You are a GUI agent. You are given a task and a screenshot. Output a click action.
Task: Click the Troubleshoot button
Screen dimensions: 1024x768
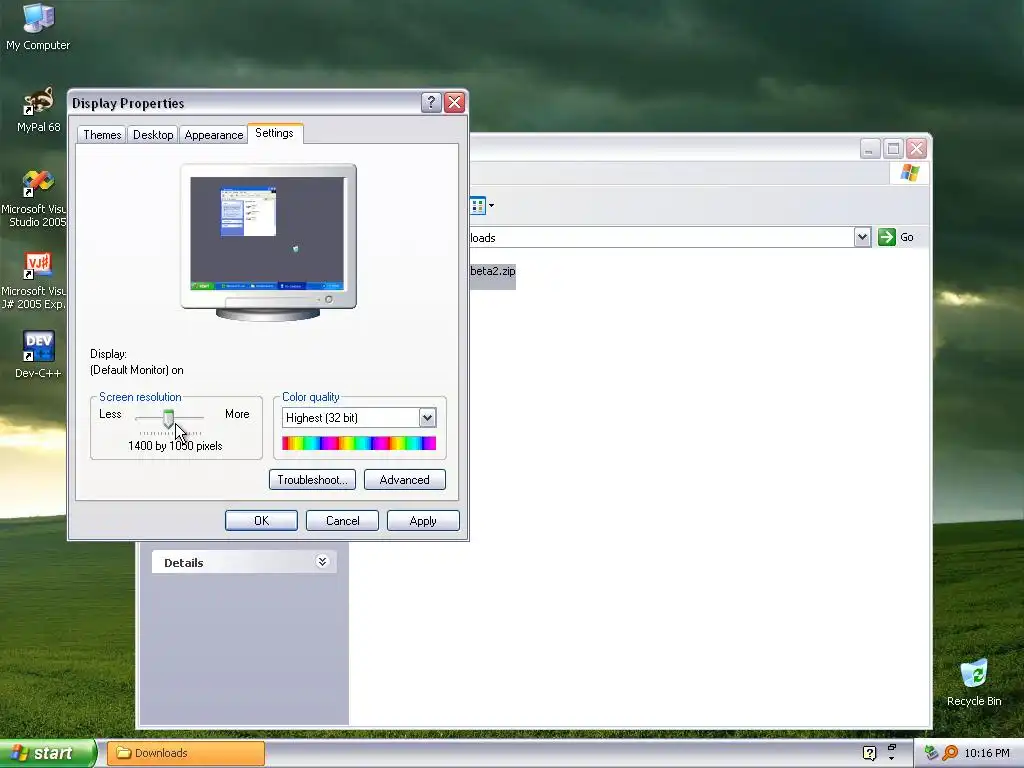312,480
